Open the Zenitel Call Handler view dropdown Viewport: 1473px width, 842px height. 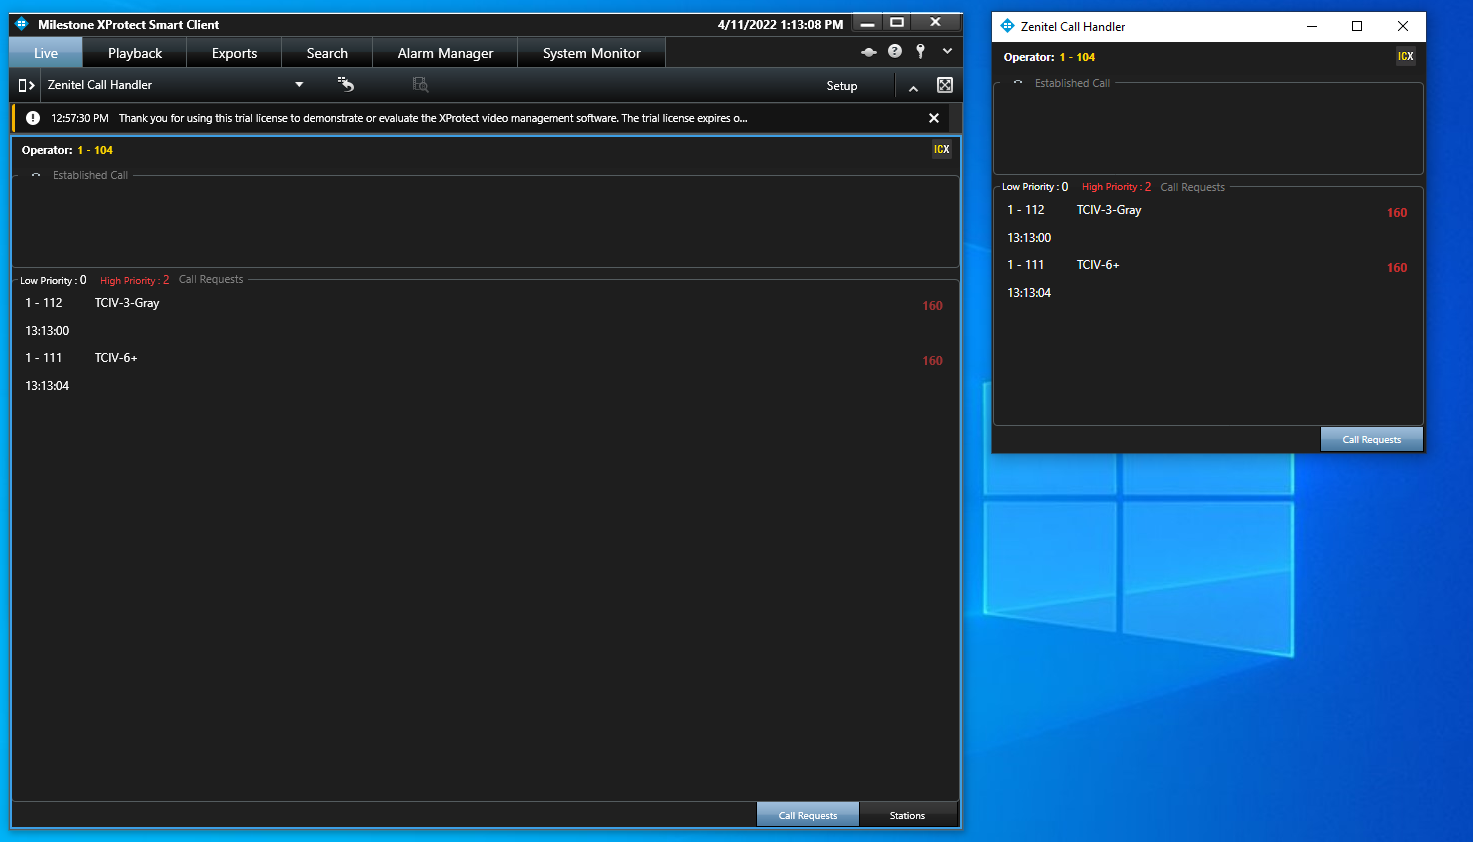click(298, 85)
